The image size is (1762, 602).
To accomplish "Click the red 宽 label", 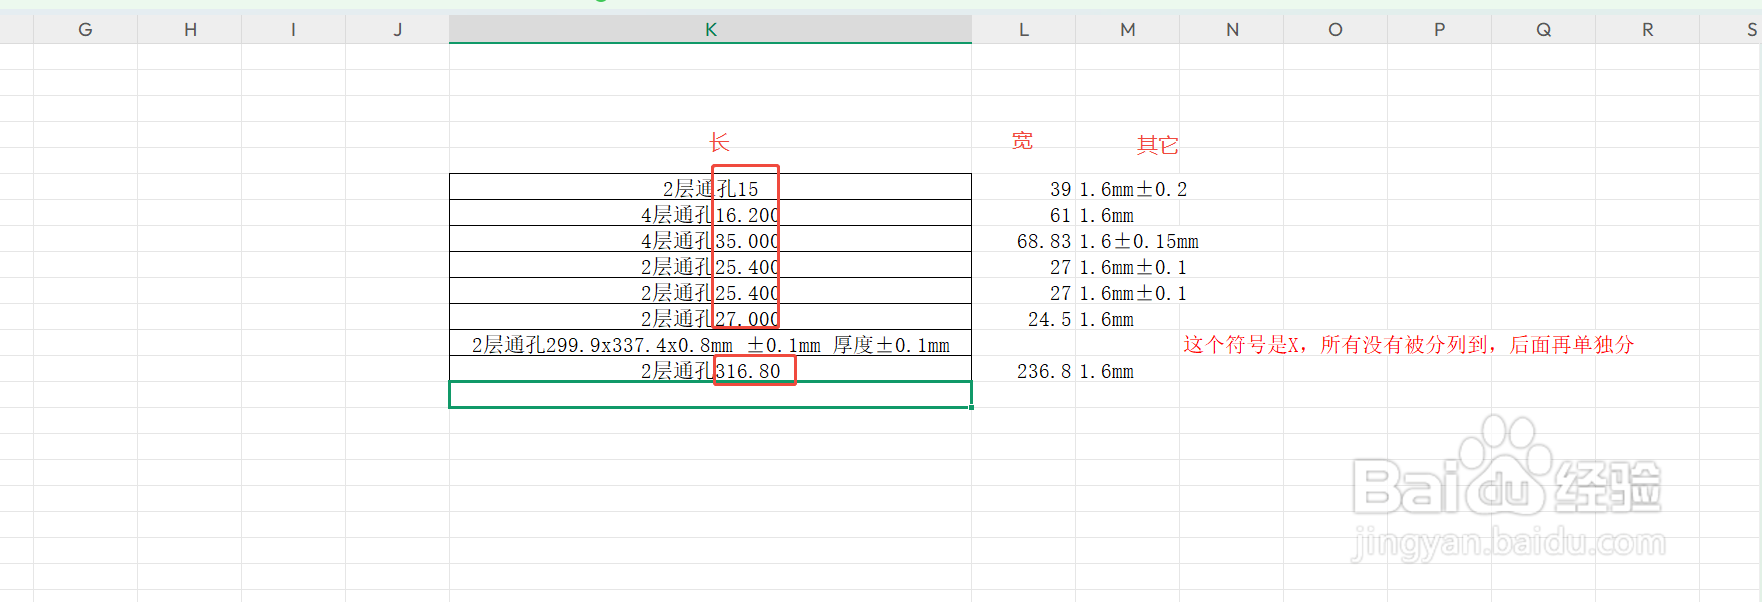I will coord(1022,141).
